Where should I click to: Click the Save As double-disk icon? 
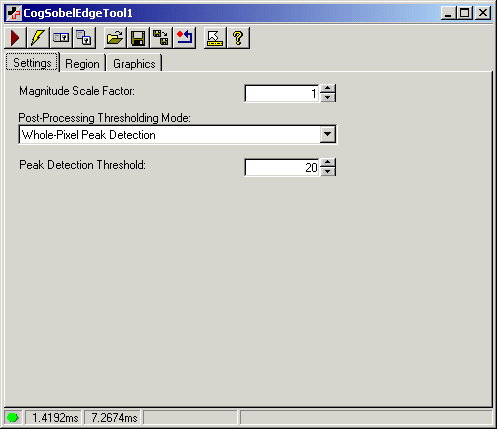(161, 38)
